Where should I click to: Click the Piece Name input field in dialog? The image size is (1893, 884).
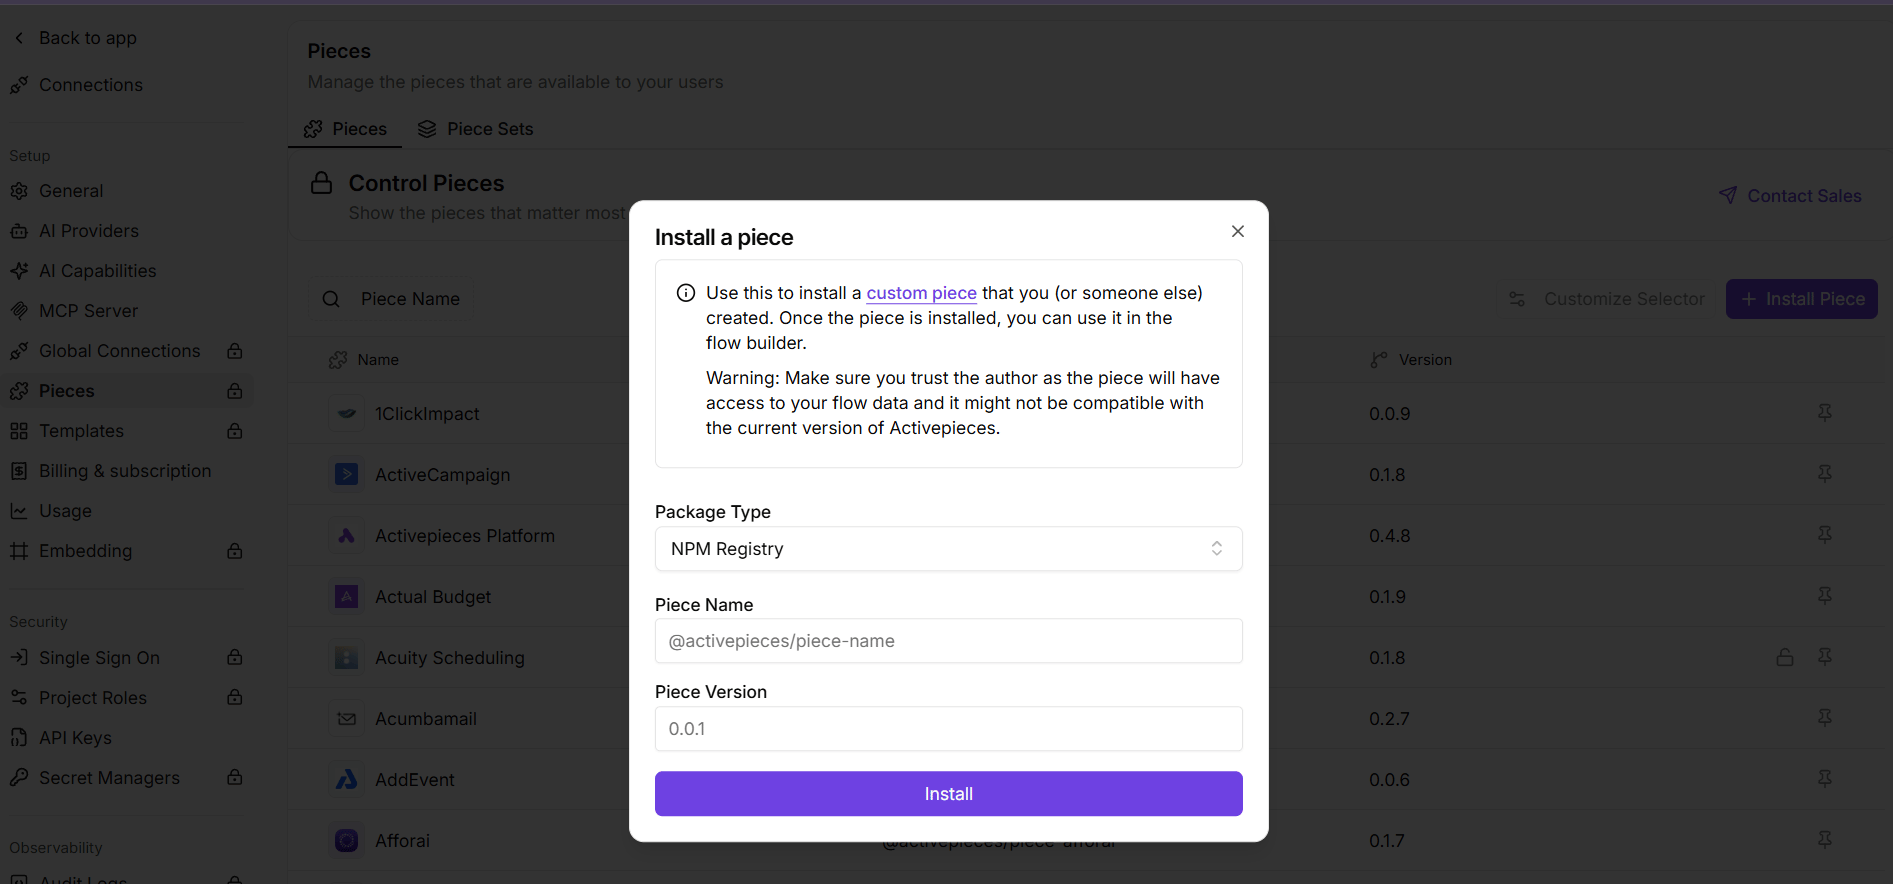[948, 641]
